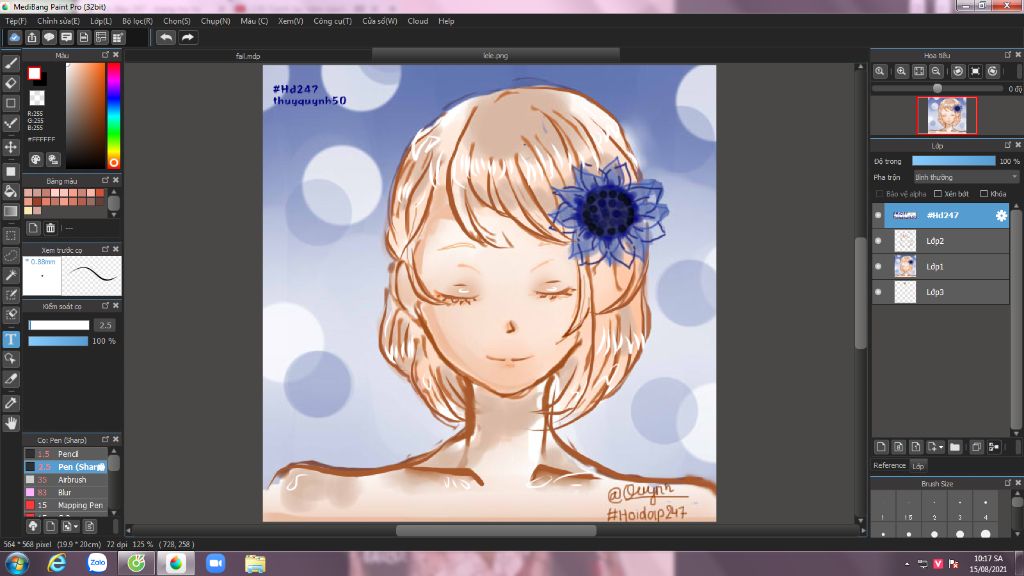Image resolution: width=1024 pixels, height=576 pixels.
Task: Click the Redo arrow button
Action: tap(187, 37)
